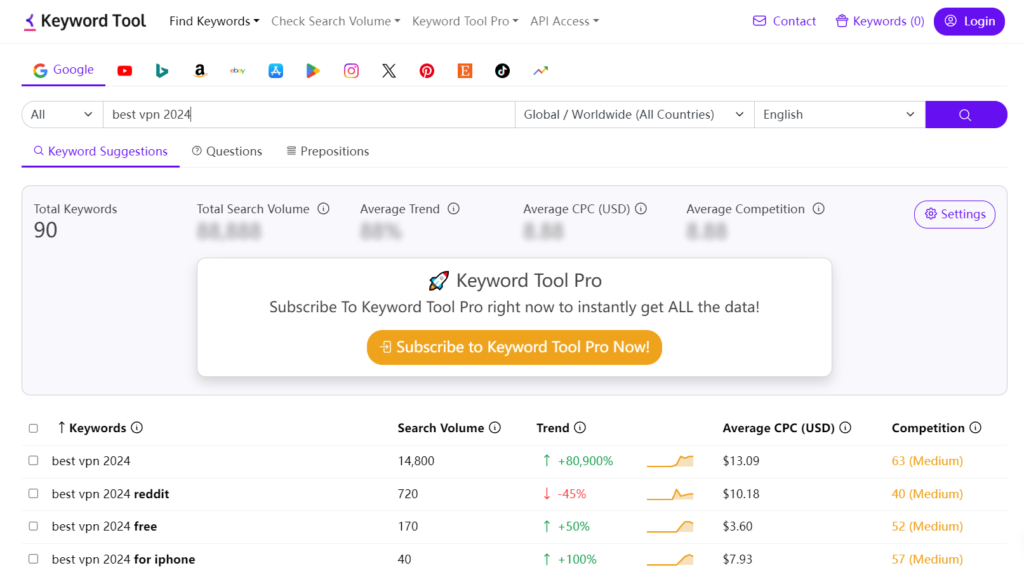This screenshot has width=1024, height=568.
Task: Click the purple search button
Action: coord(966,114)
